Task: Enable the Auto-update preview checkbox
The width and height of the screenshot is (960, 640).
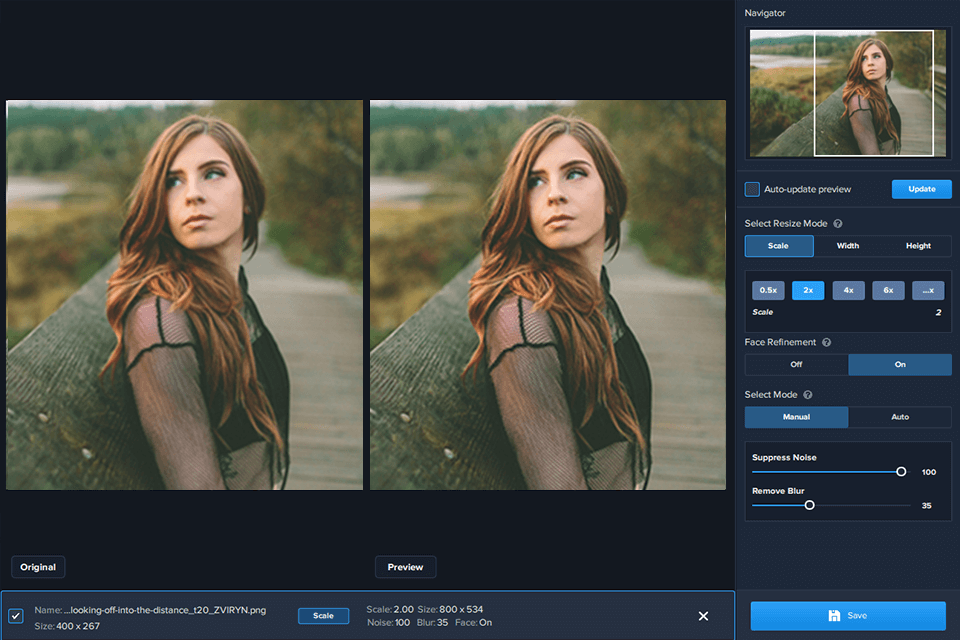Action: [x=751, y=189]
